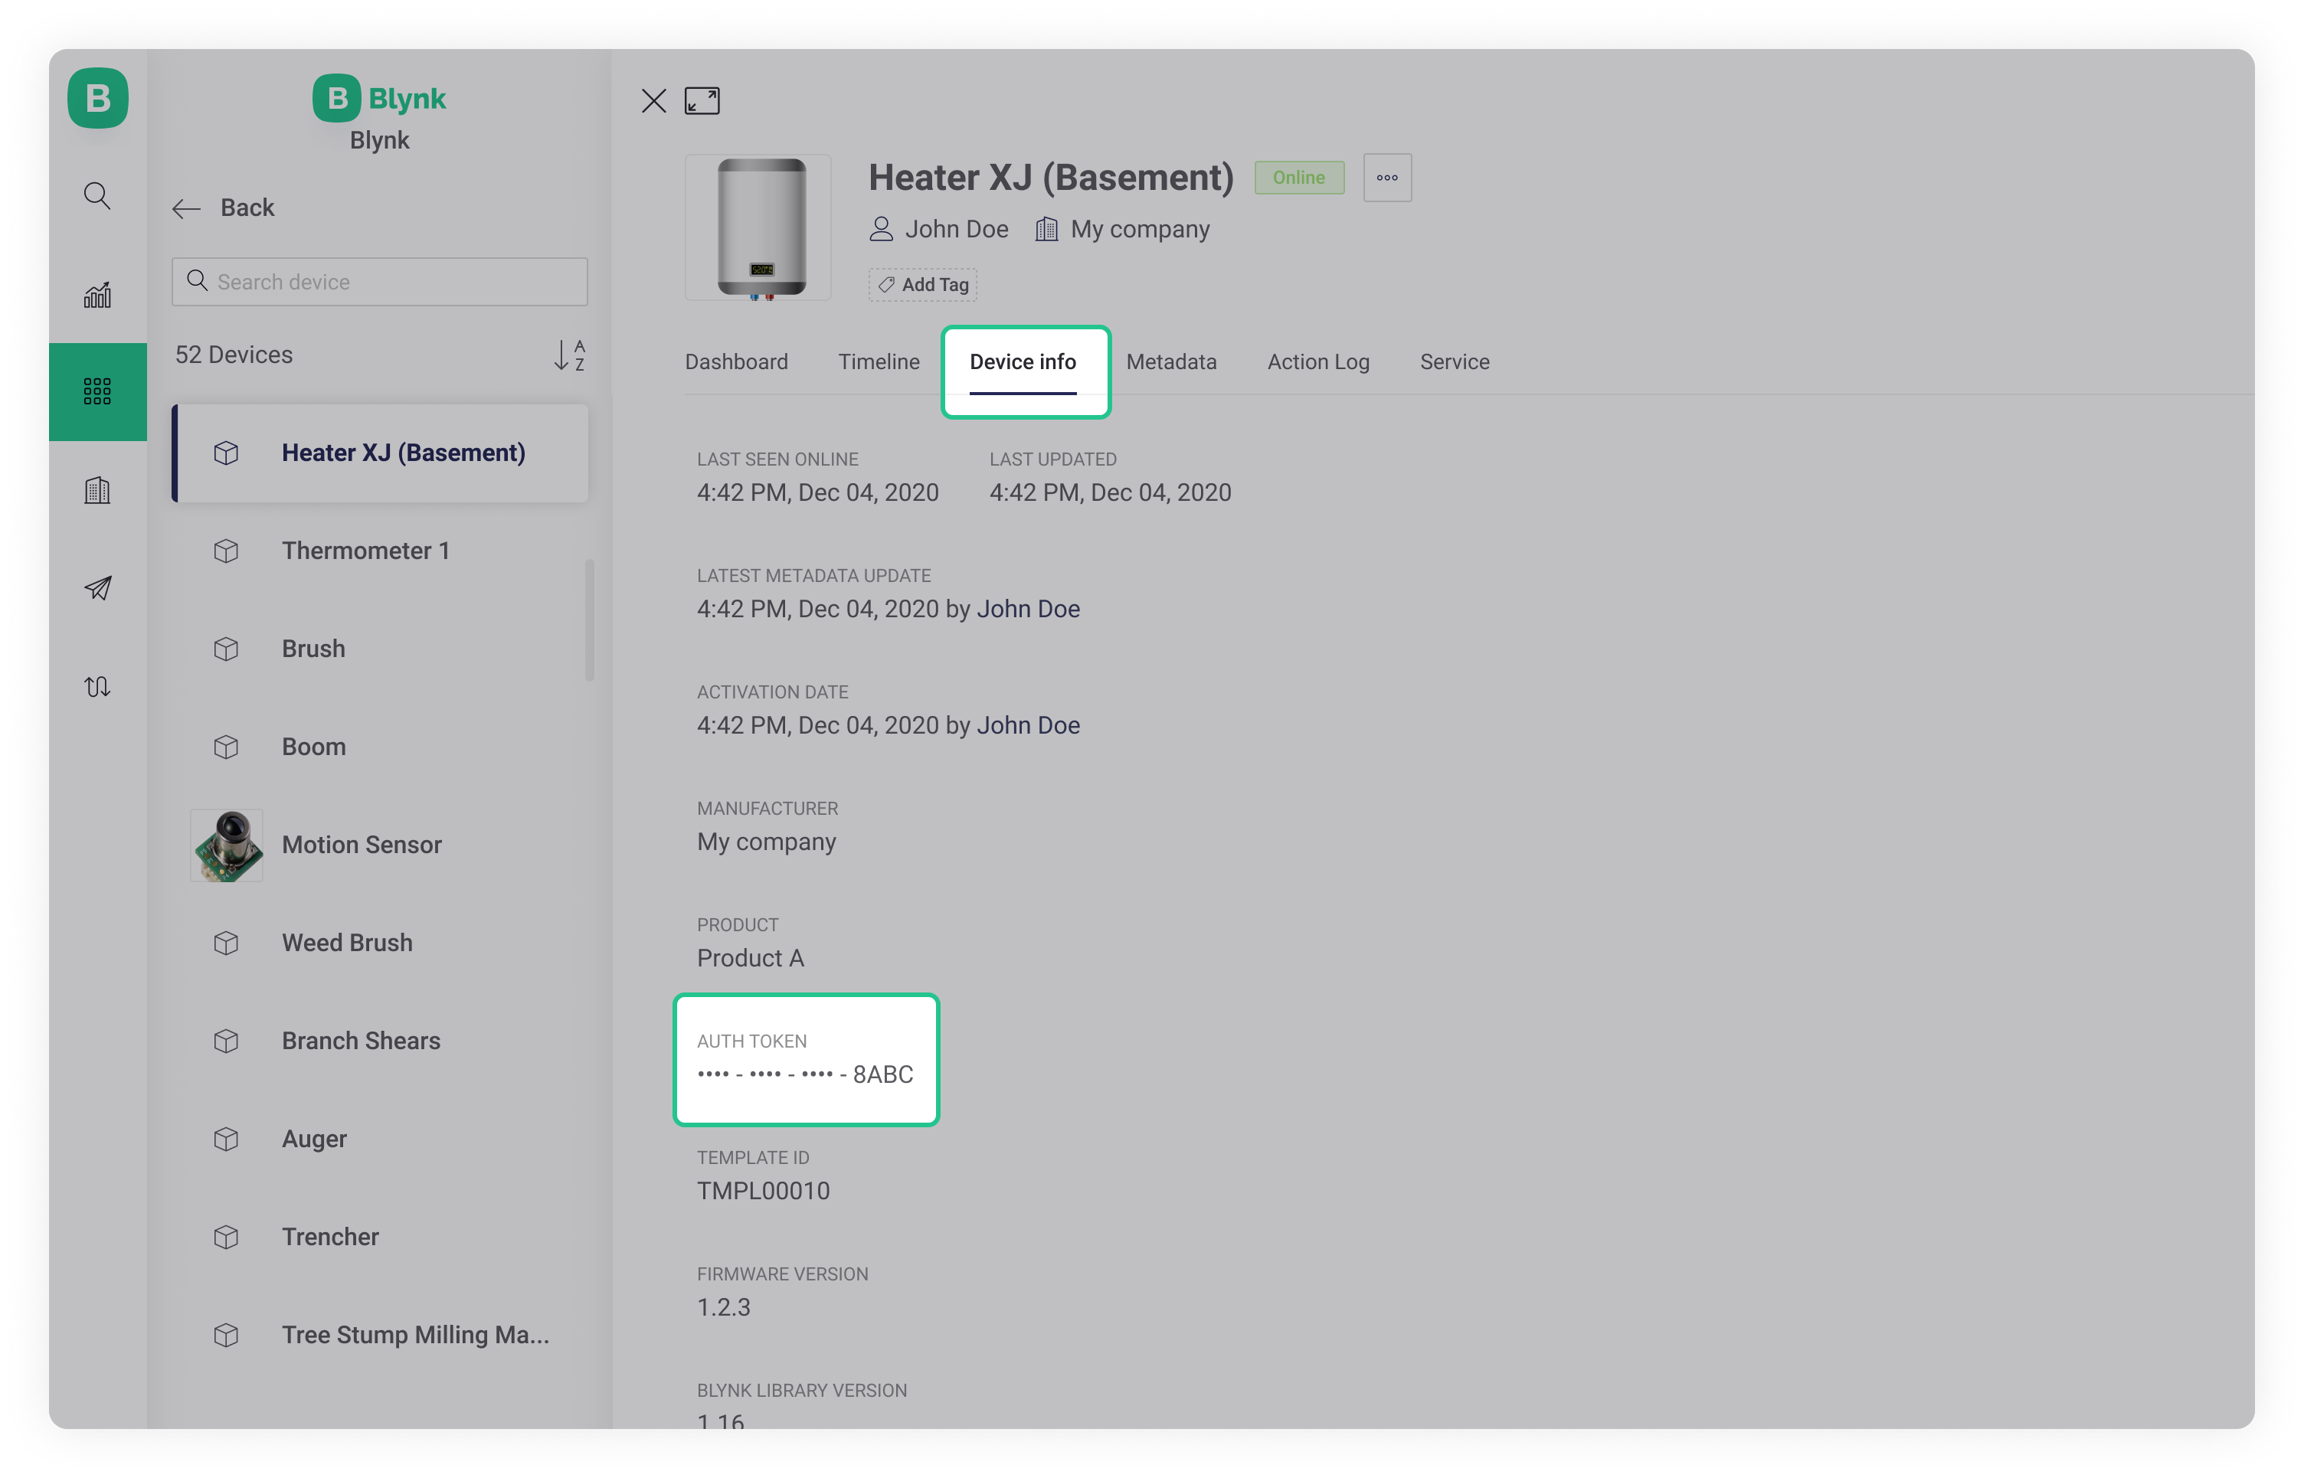The height and width of the screenshot is (1478, 2304).
Task: Open the analytics chart sidebar icon
Action: (x=97, y=294)
